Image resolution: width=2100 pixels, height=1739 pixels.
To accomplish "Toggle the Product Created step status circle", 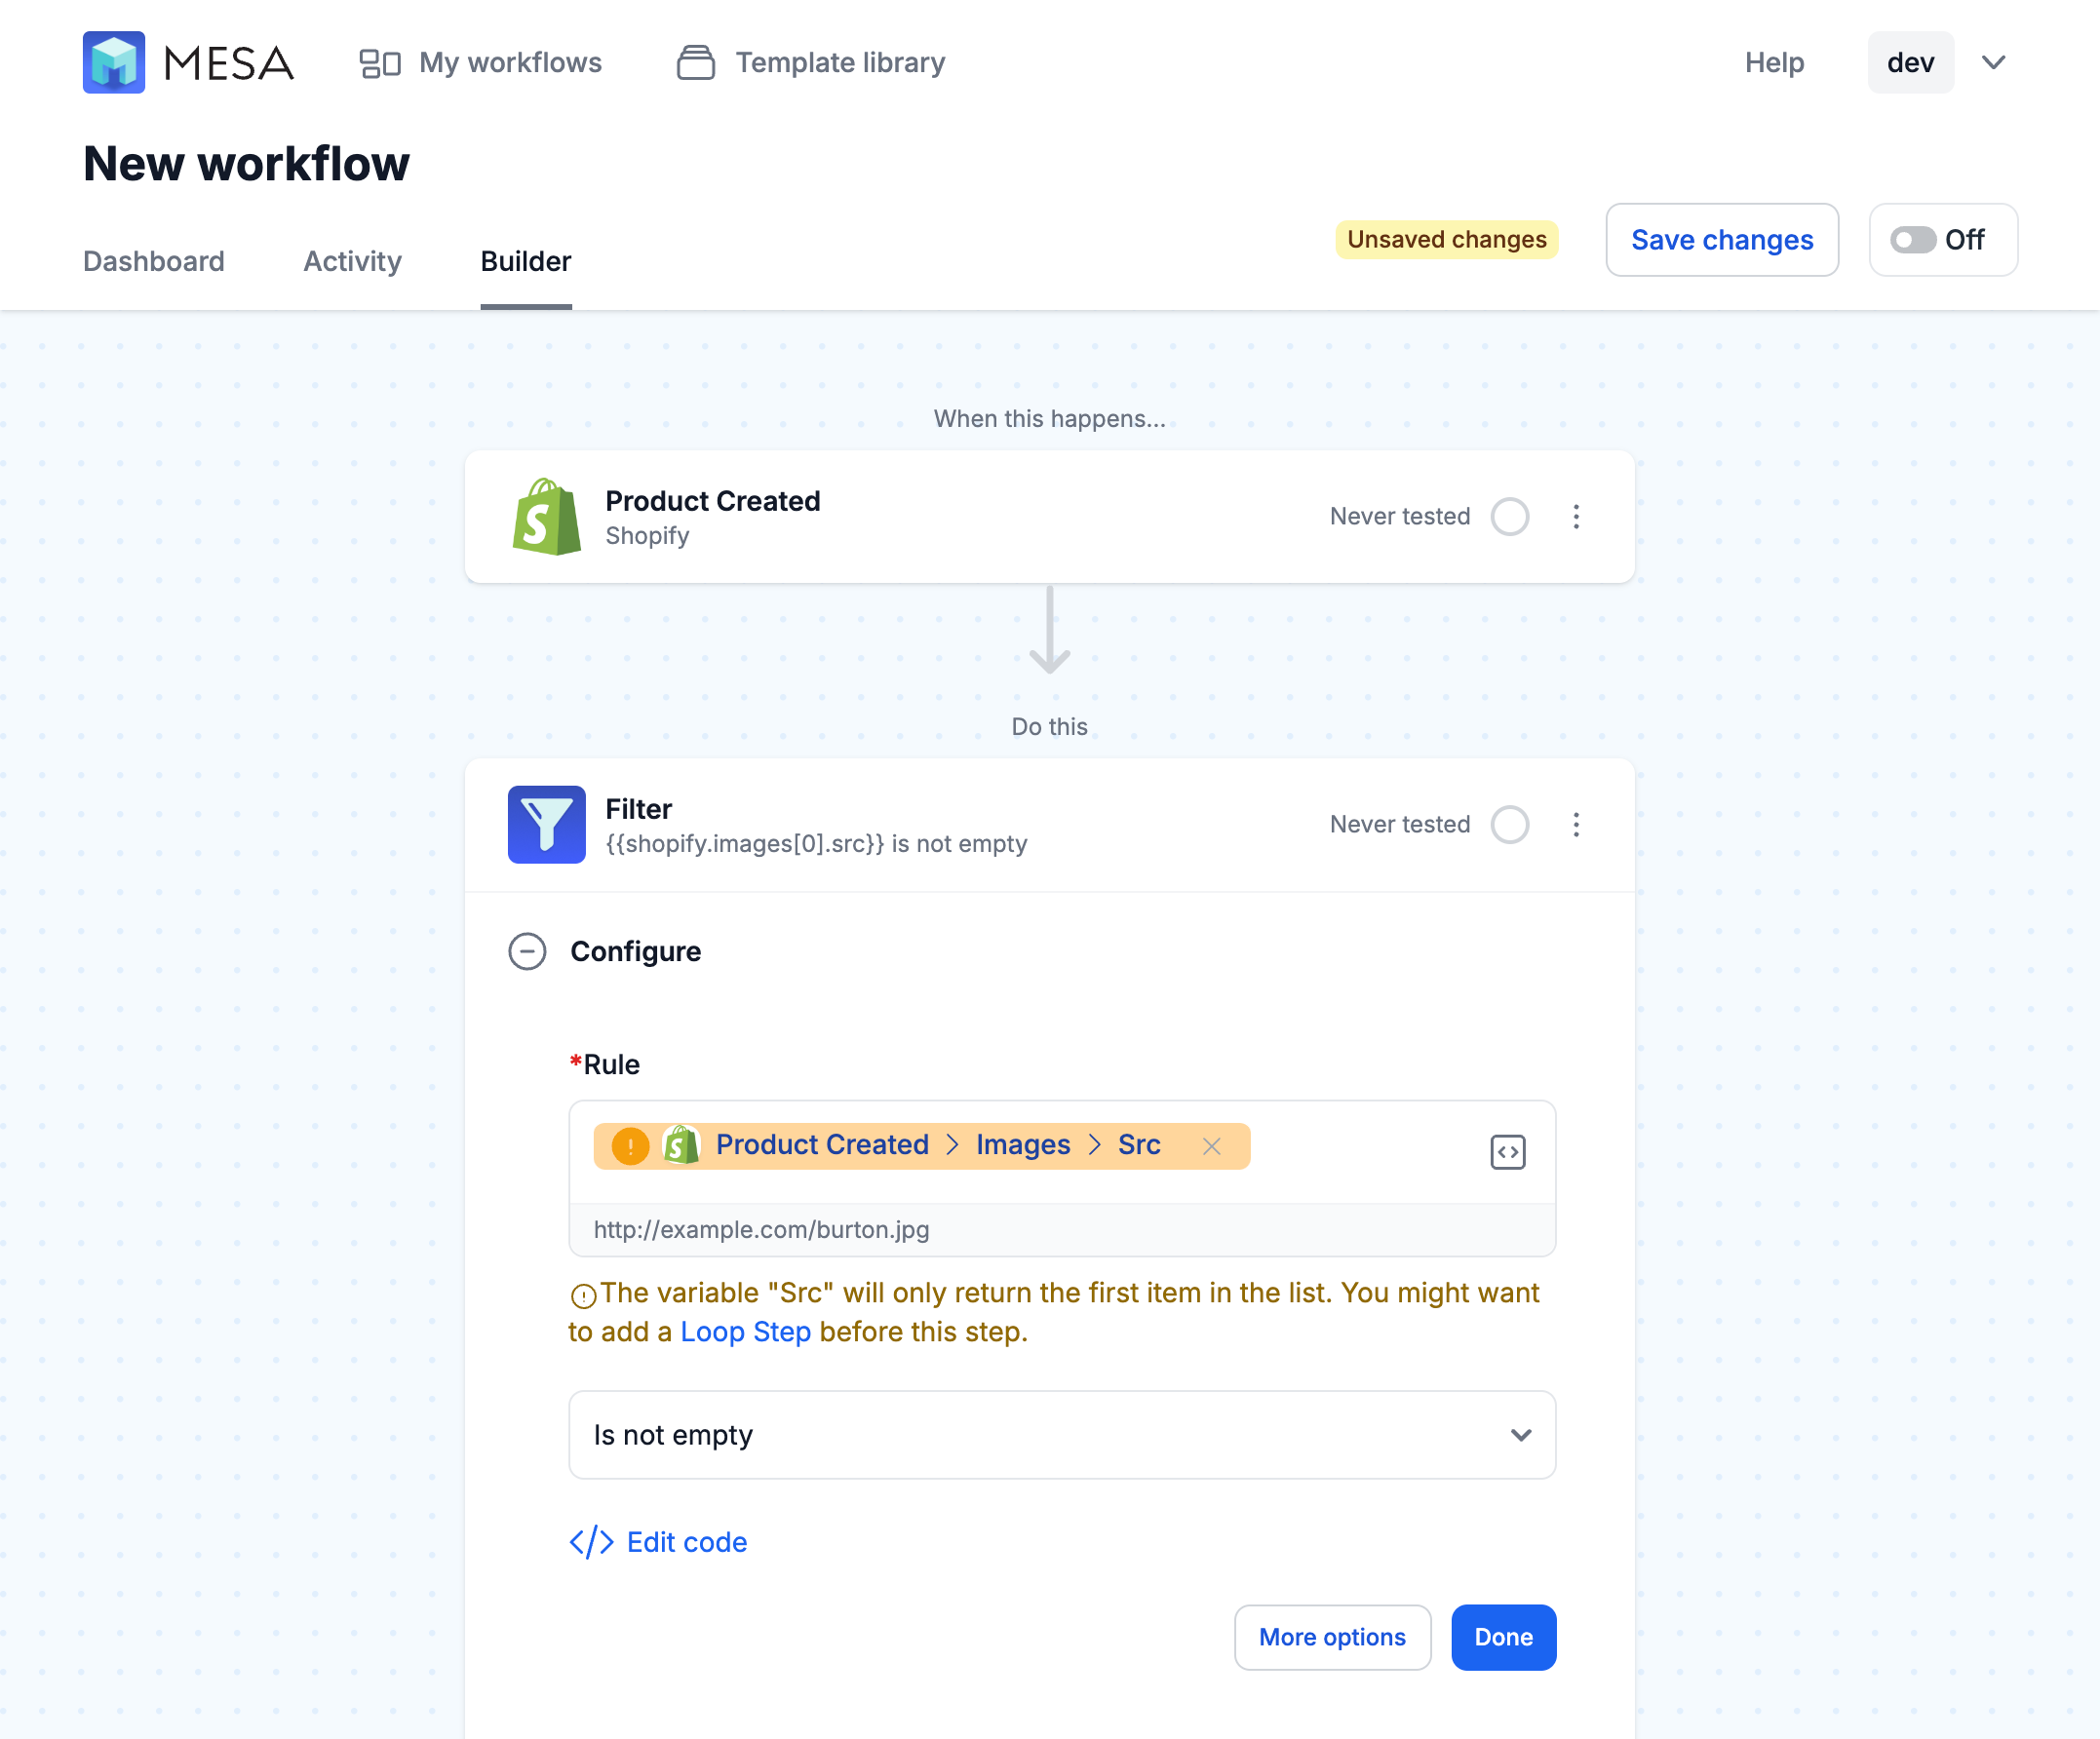I will 1509,517.
